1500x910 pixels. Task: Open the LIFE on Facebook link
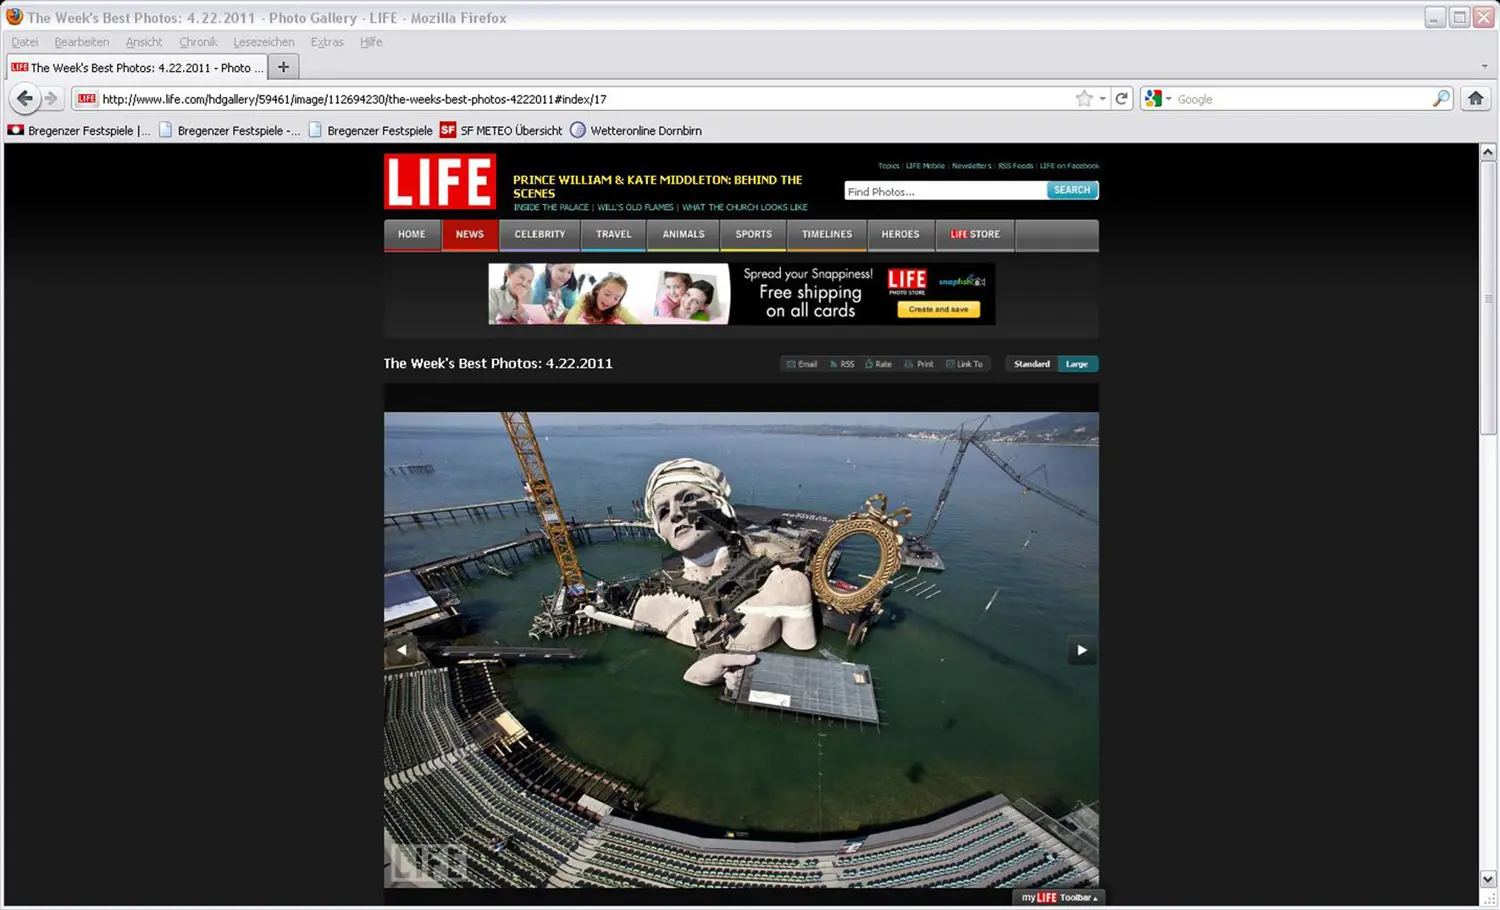(x=1069, y=166)
